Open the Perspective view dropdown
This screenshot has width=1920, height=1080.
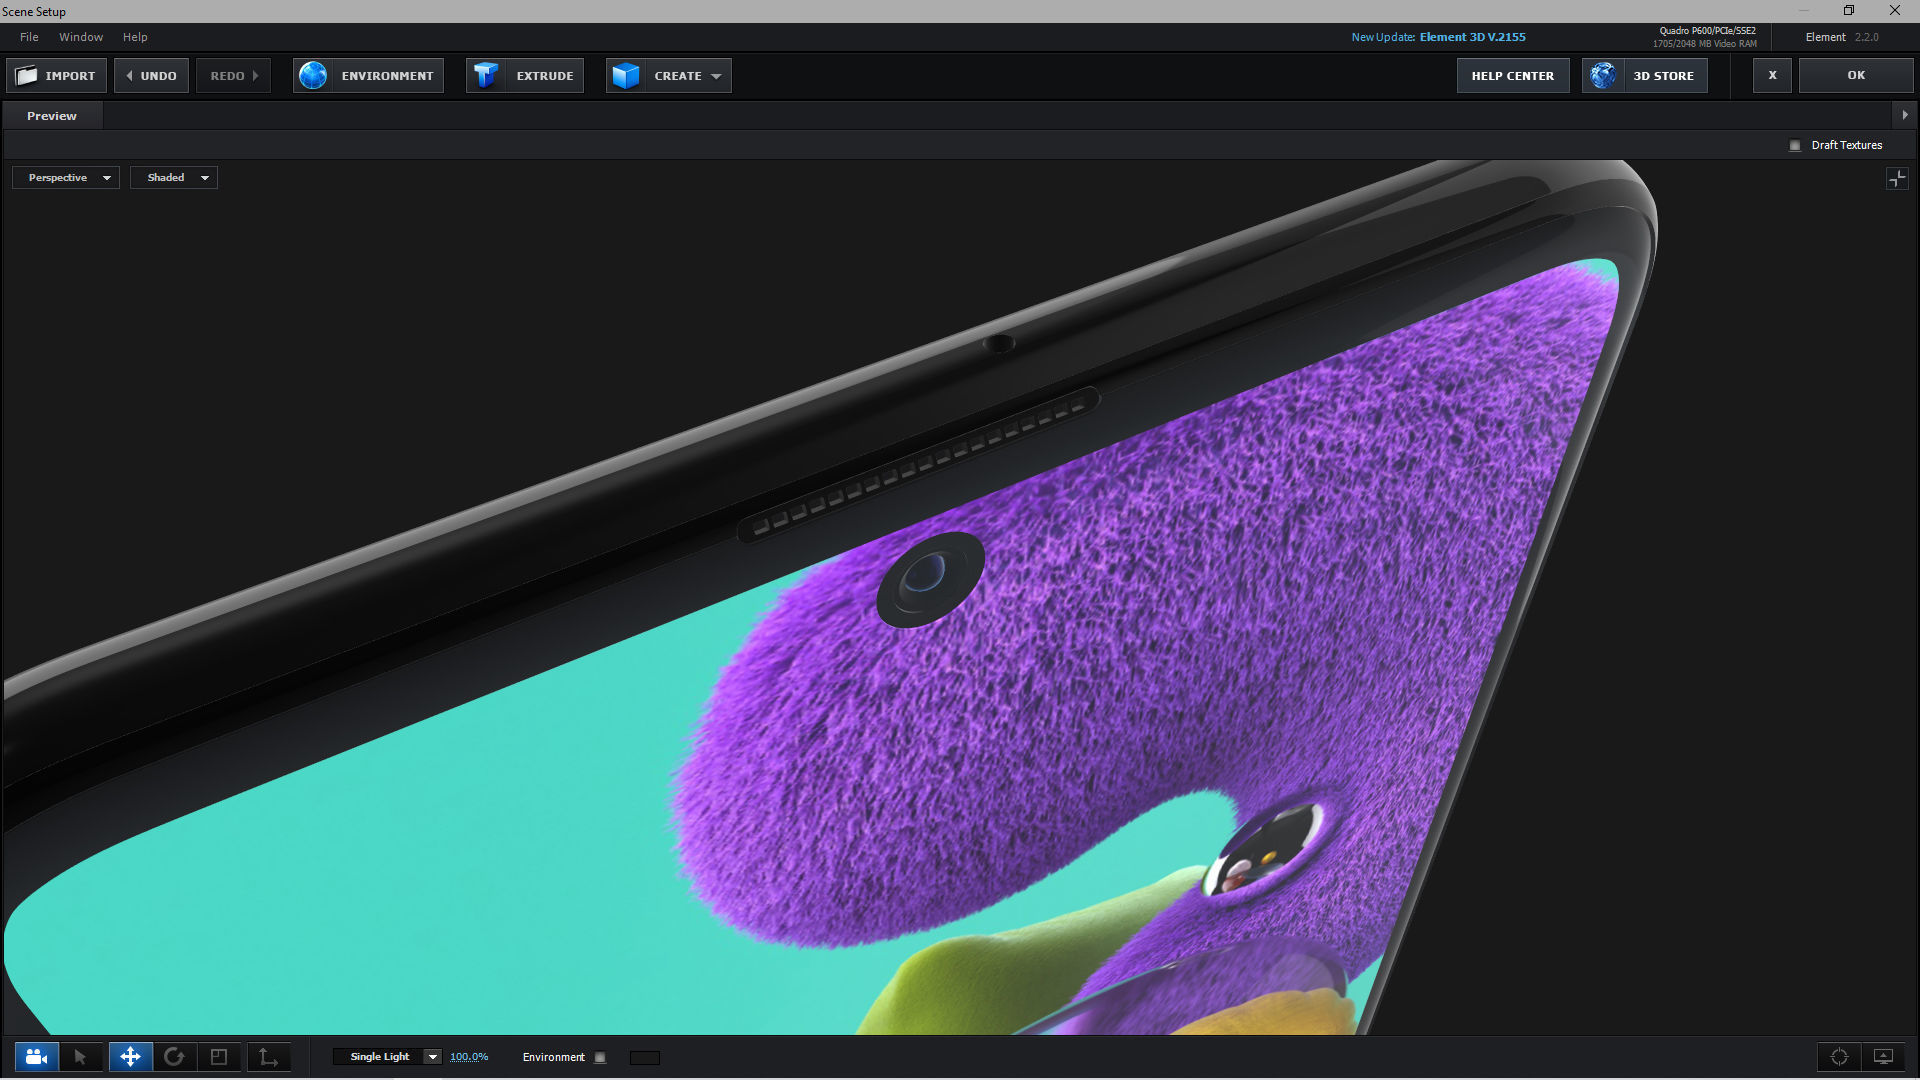66,178
